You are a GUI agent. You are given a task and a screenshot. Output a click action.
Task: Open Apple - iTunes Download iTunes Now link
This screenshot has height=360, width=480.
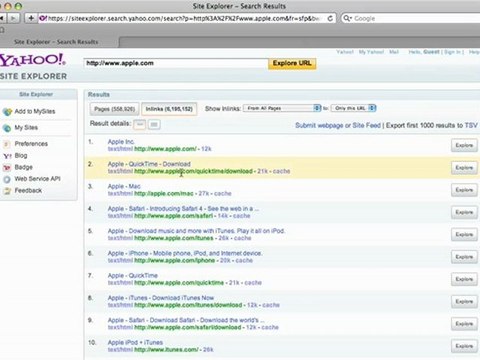(x=161, y=298)
